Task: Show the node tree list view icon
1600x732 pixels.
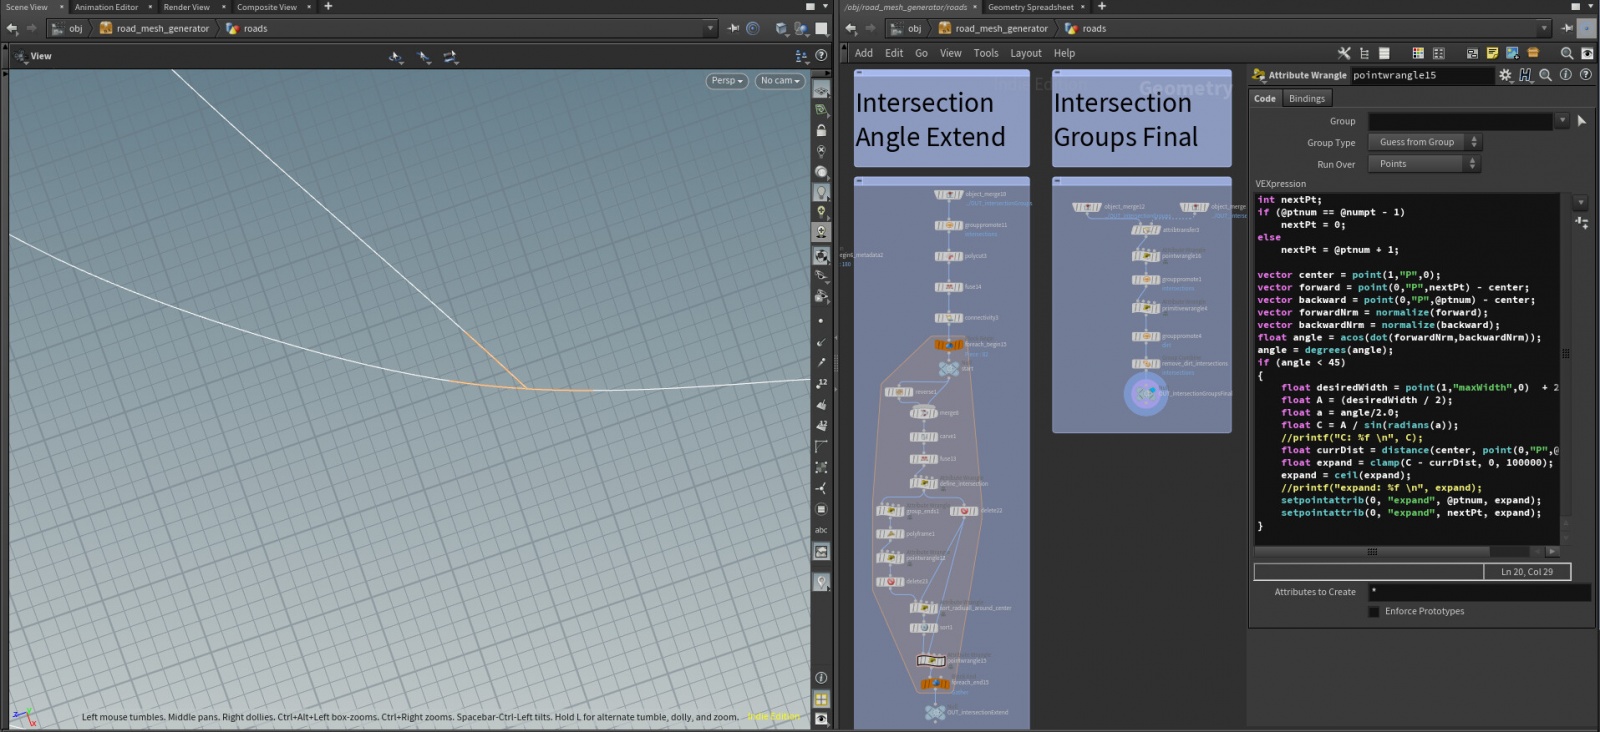Action: coord(1364,53)
